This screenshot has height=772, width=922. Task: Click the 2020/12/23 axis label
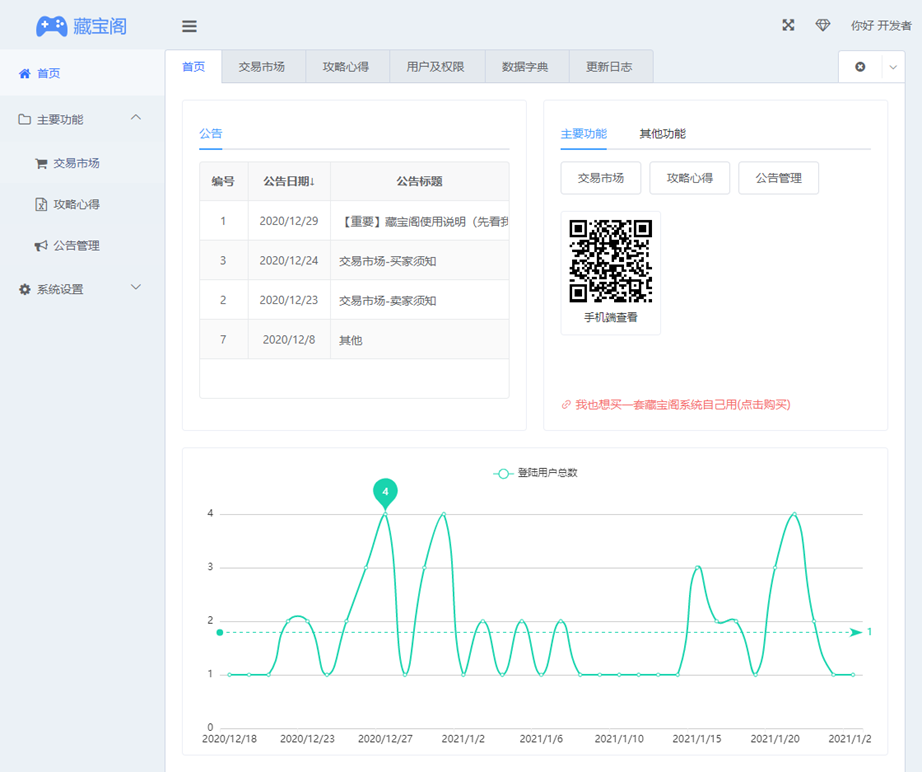click(x=307, y=739)
